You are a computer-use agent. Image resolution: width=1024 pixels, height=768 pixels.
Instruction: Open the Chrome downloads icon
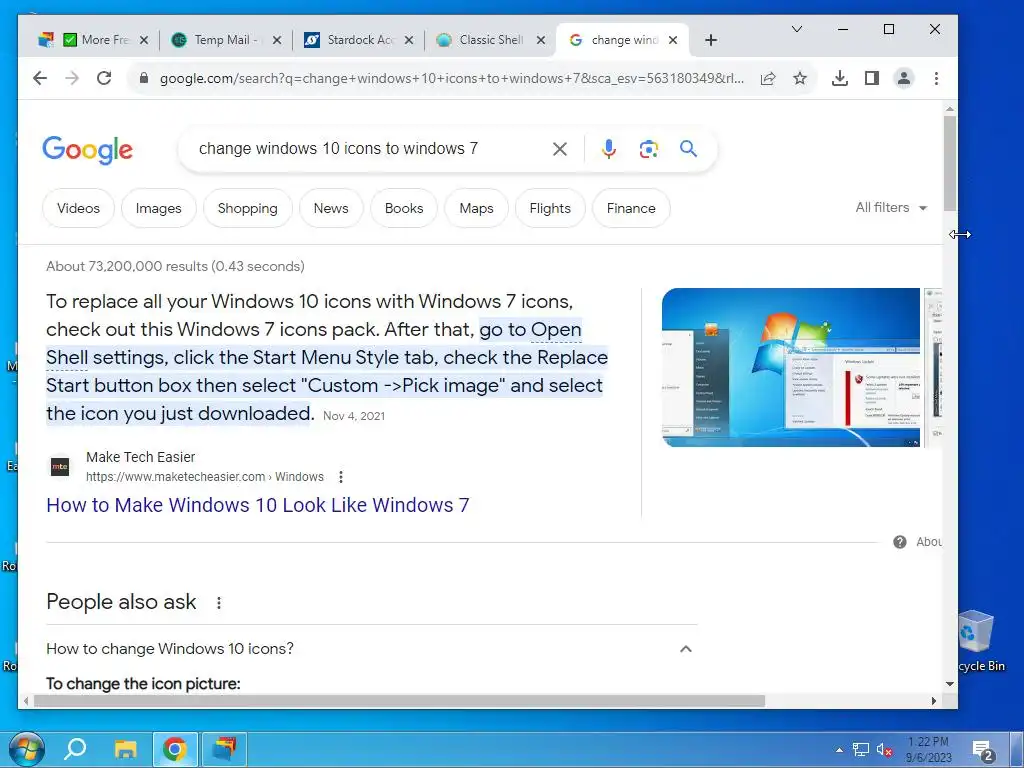click(x=840, y=78)
